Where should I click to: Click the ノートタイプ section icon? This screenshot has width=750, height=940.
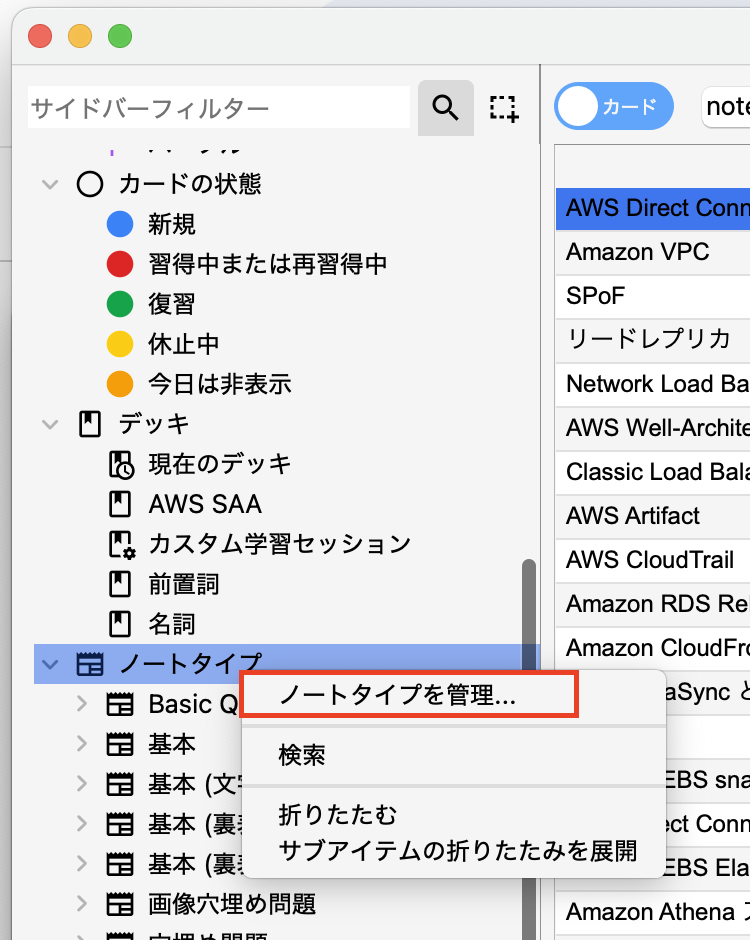click(x=90, y=664)
